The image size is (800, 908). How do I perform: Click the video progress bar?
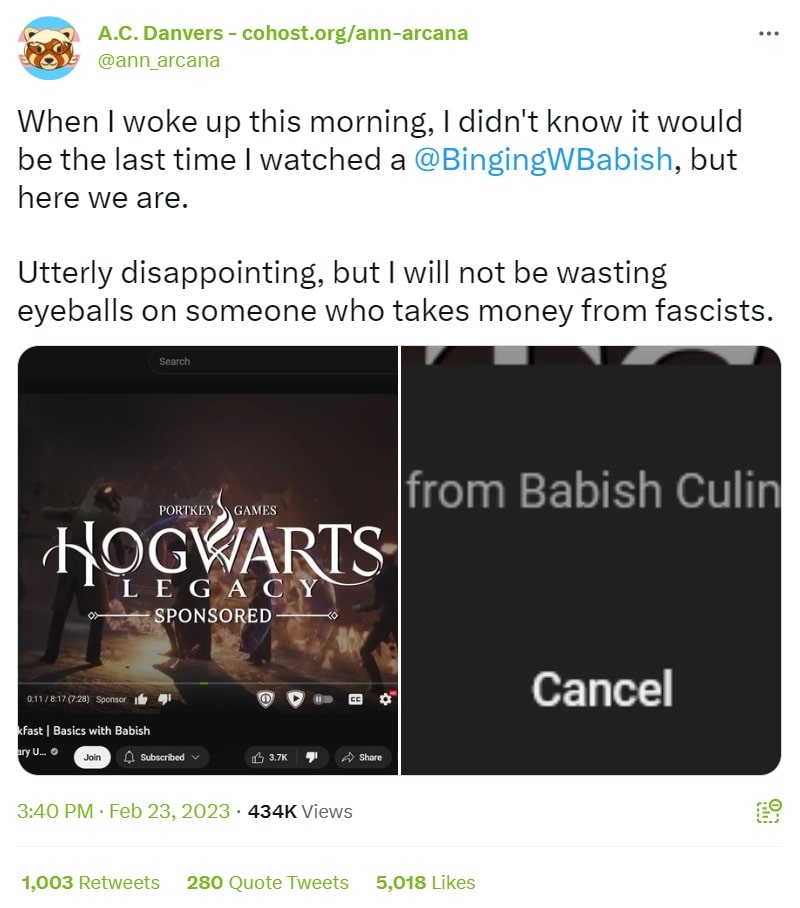[x=207, y=683]
